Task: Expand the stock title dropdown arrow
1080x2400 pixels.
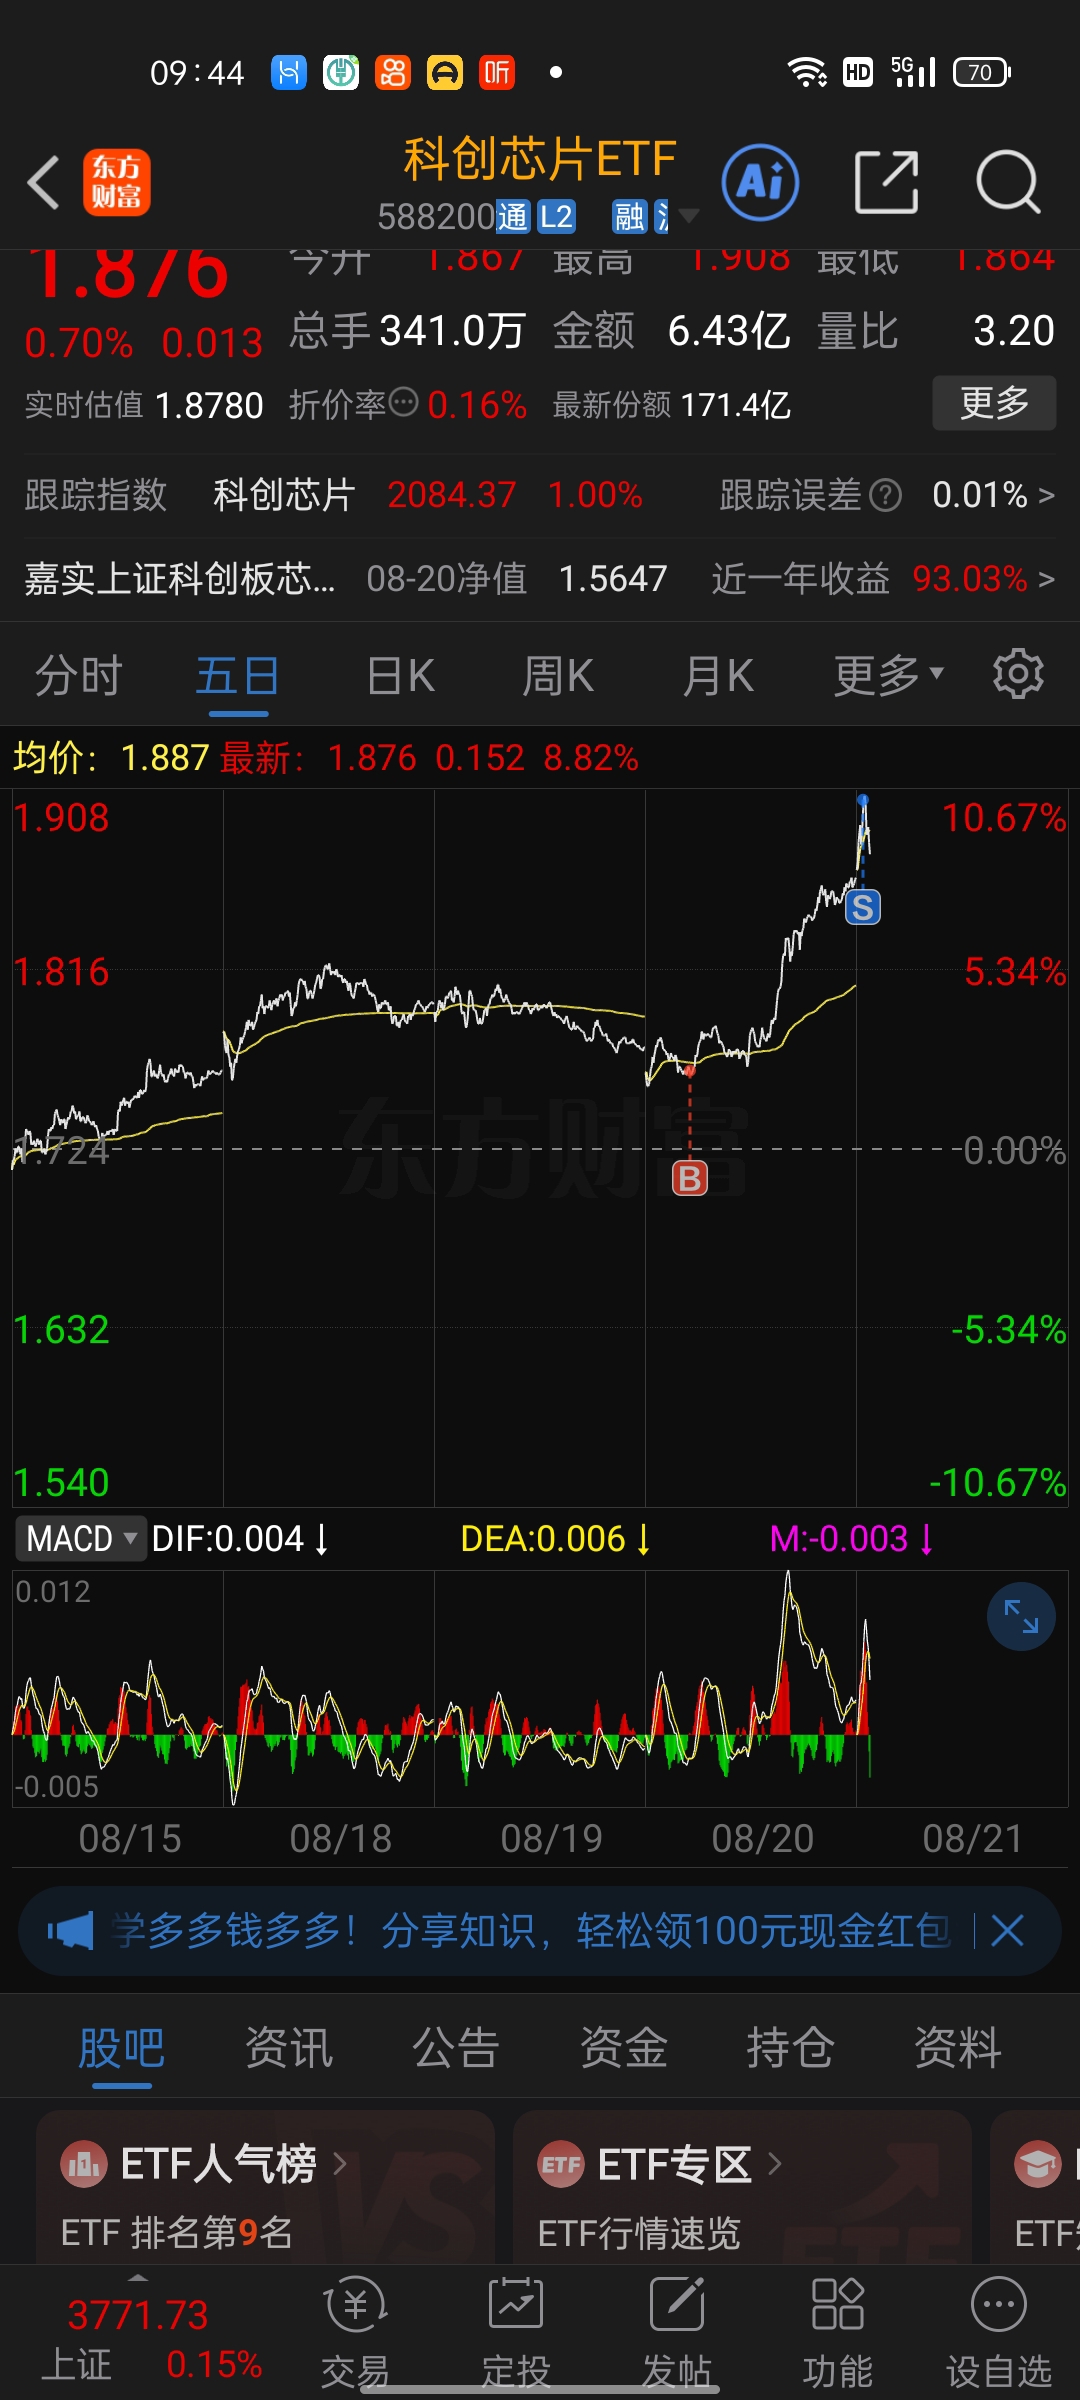Action: (689, 216)
